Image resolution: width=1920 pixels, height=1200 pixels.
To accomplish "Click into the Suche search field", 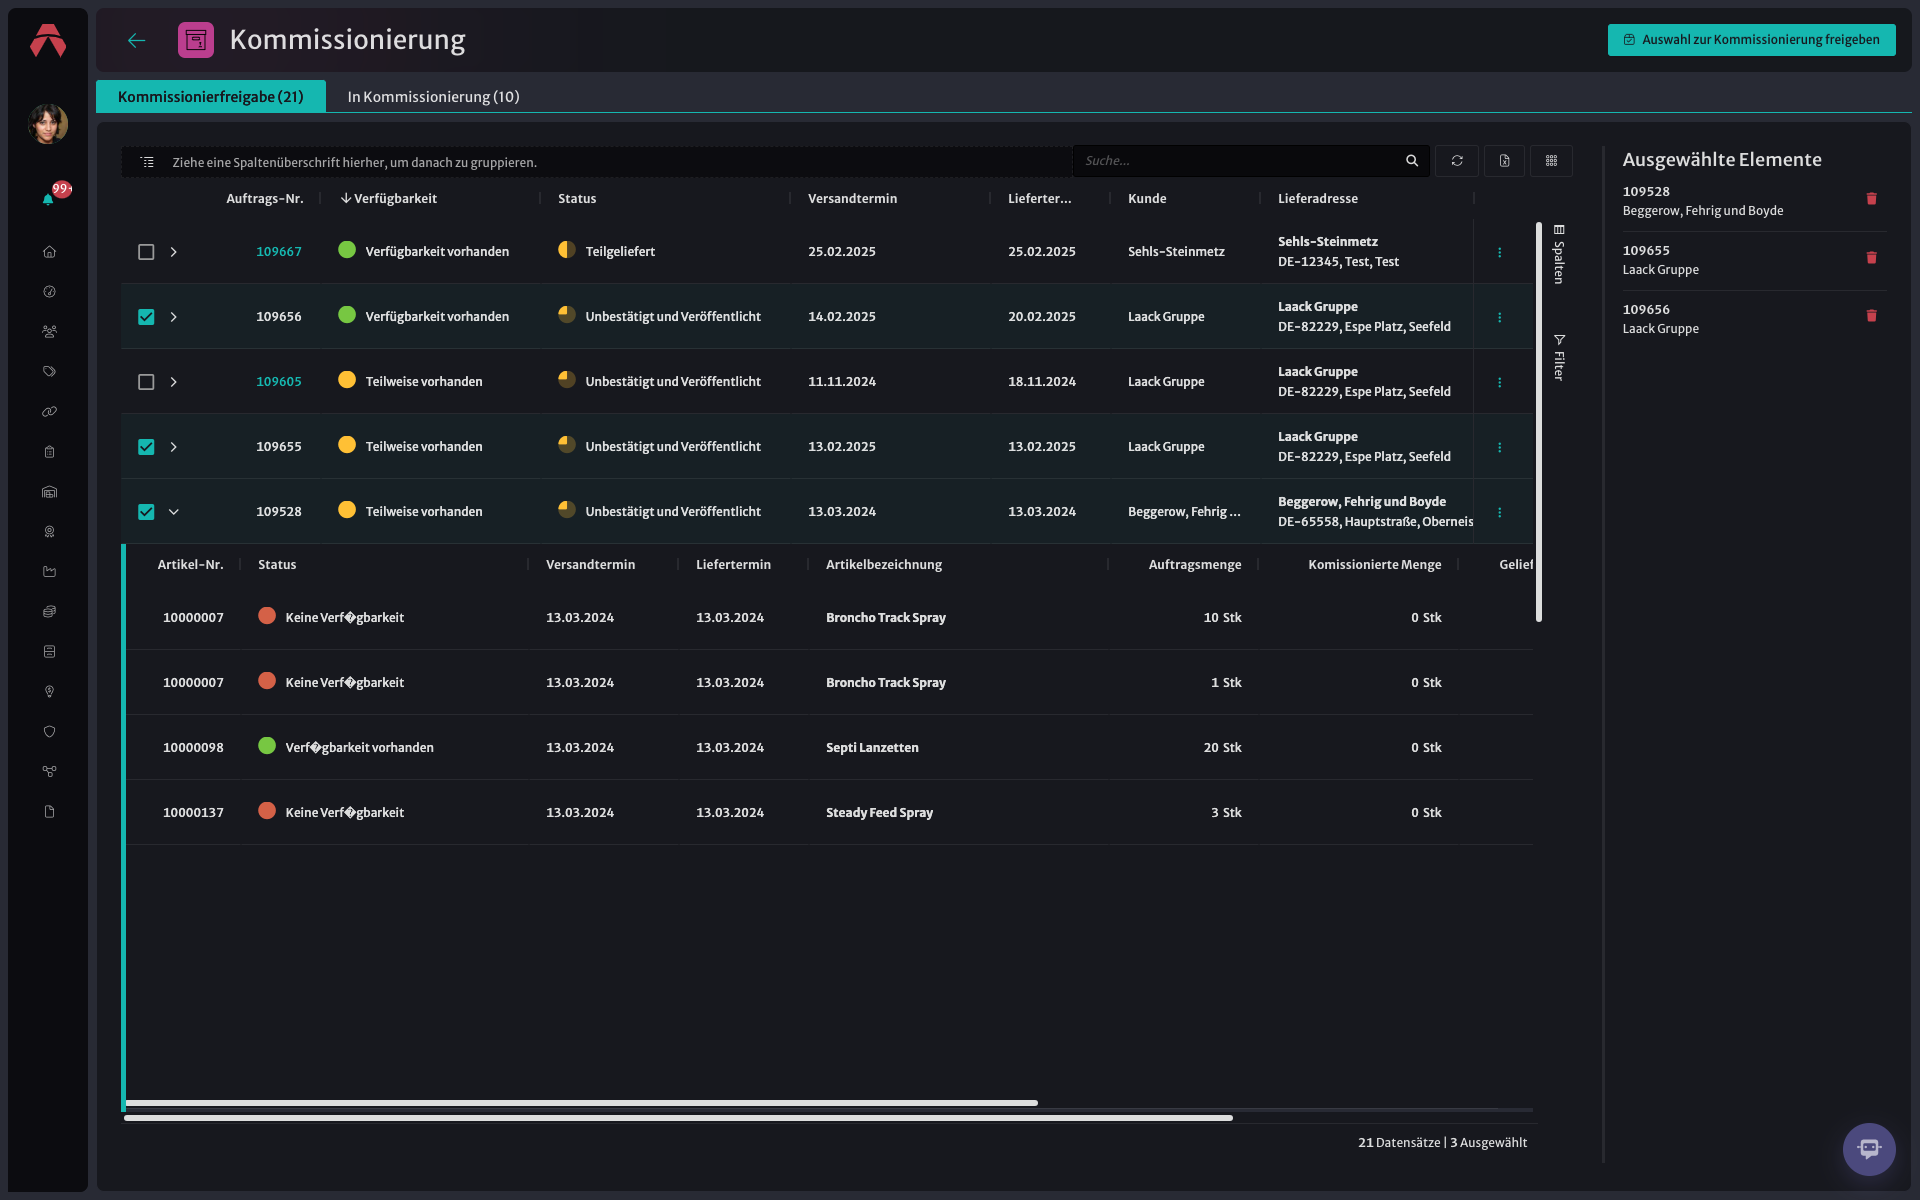I will [1240, 161].
